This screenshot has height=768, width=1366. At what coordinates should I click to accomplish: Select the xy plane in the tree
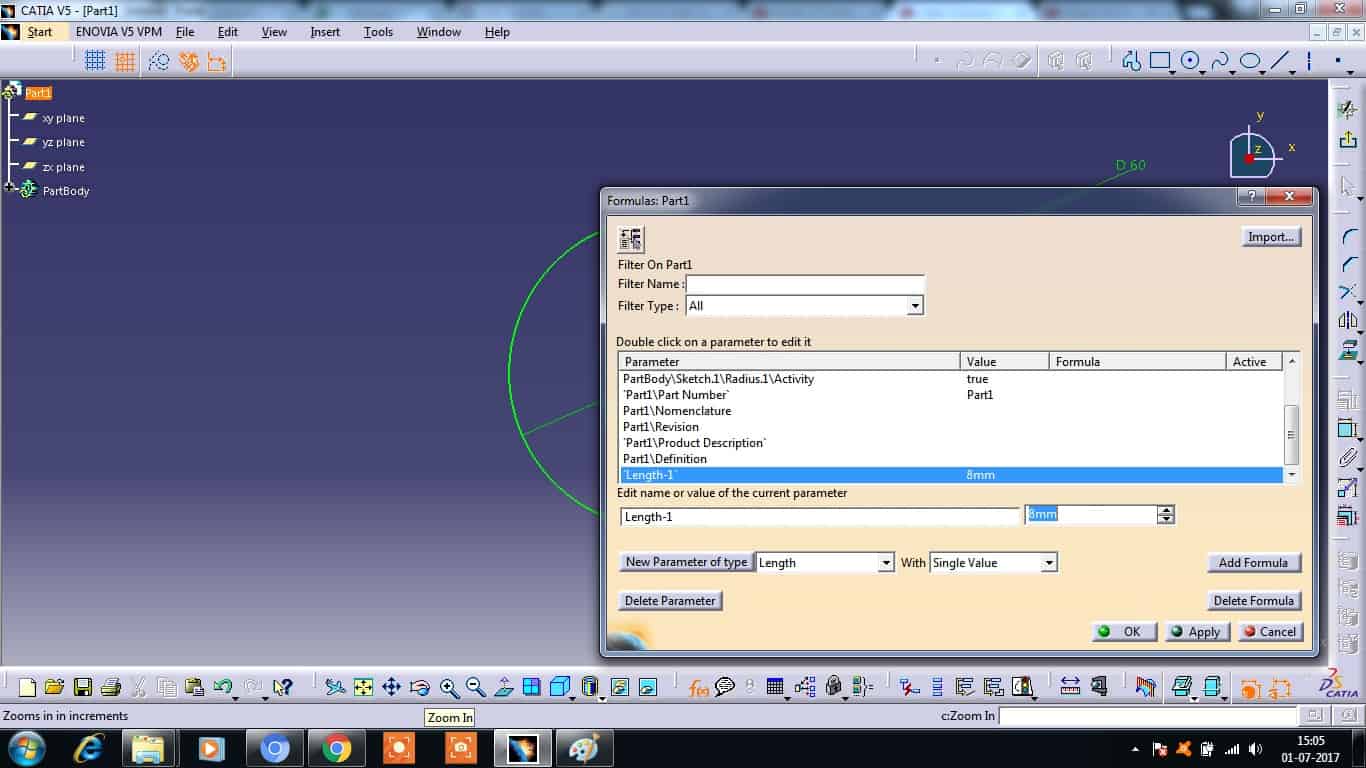pos(63,118)
